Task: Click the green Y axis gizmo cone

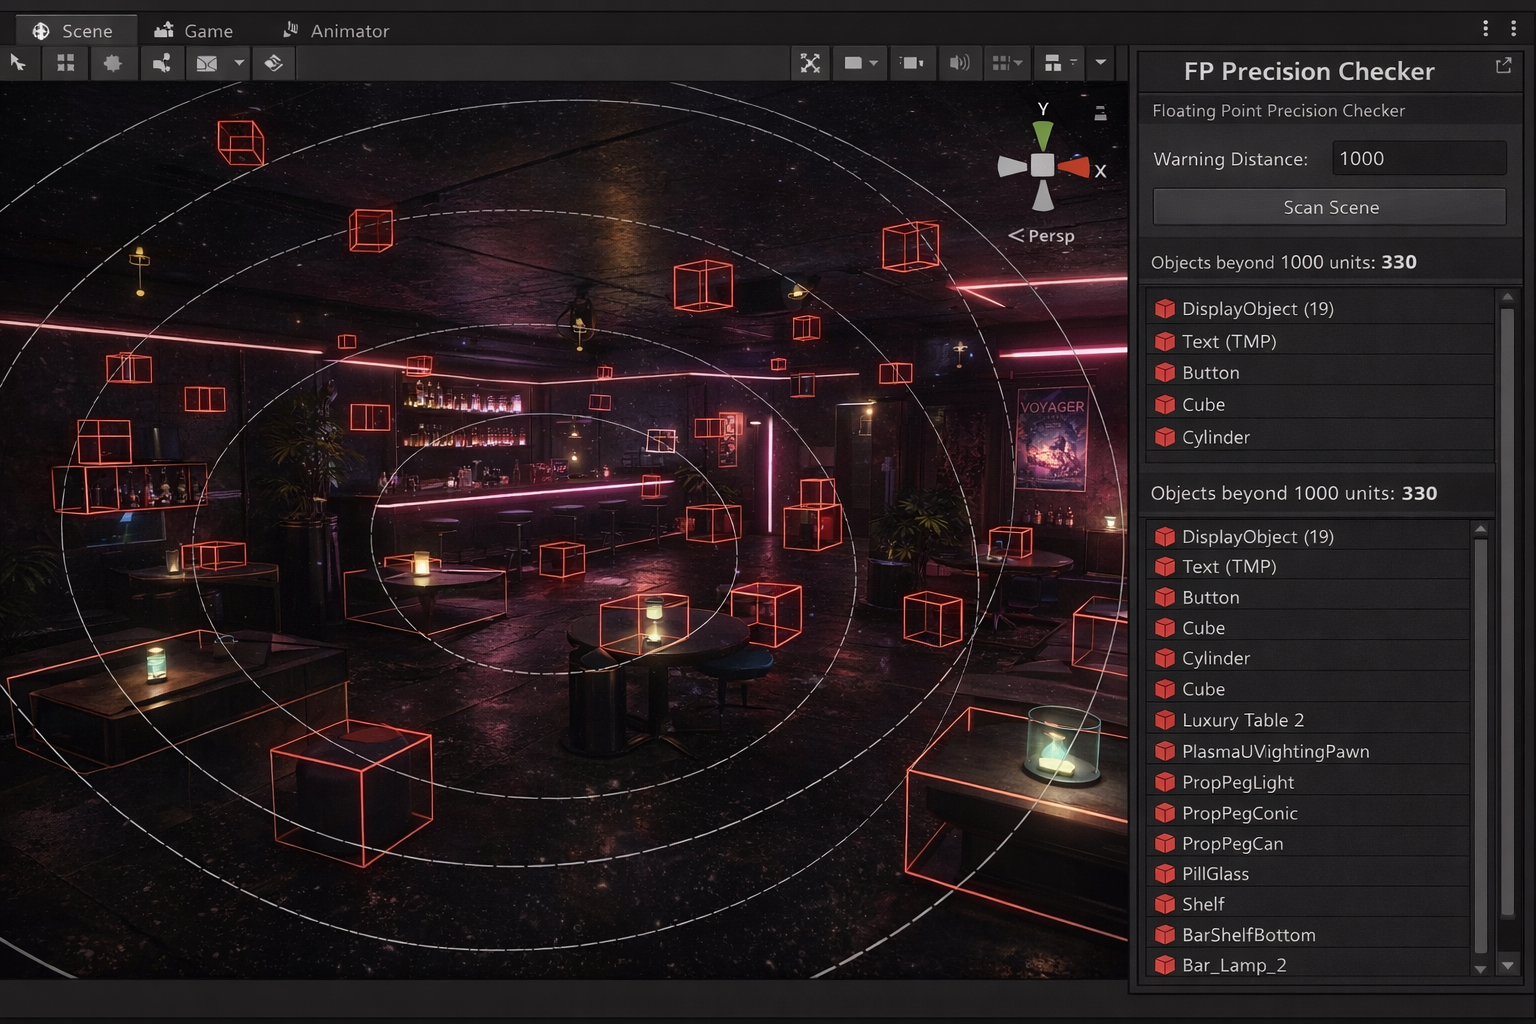Action: pyautogui.click(x=1043, y=135)
